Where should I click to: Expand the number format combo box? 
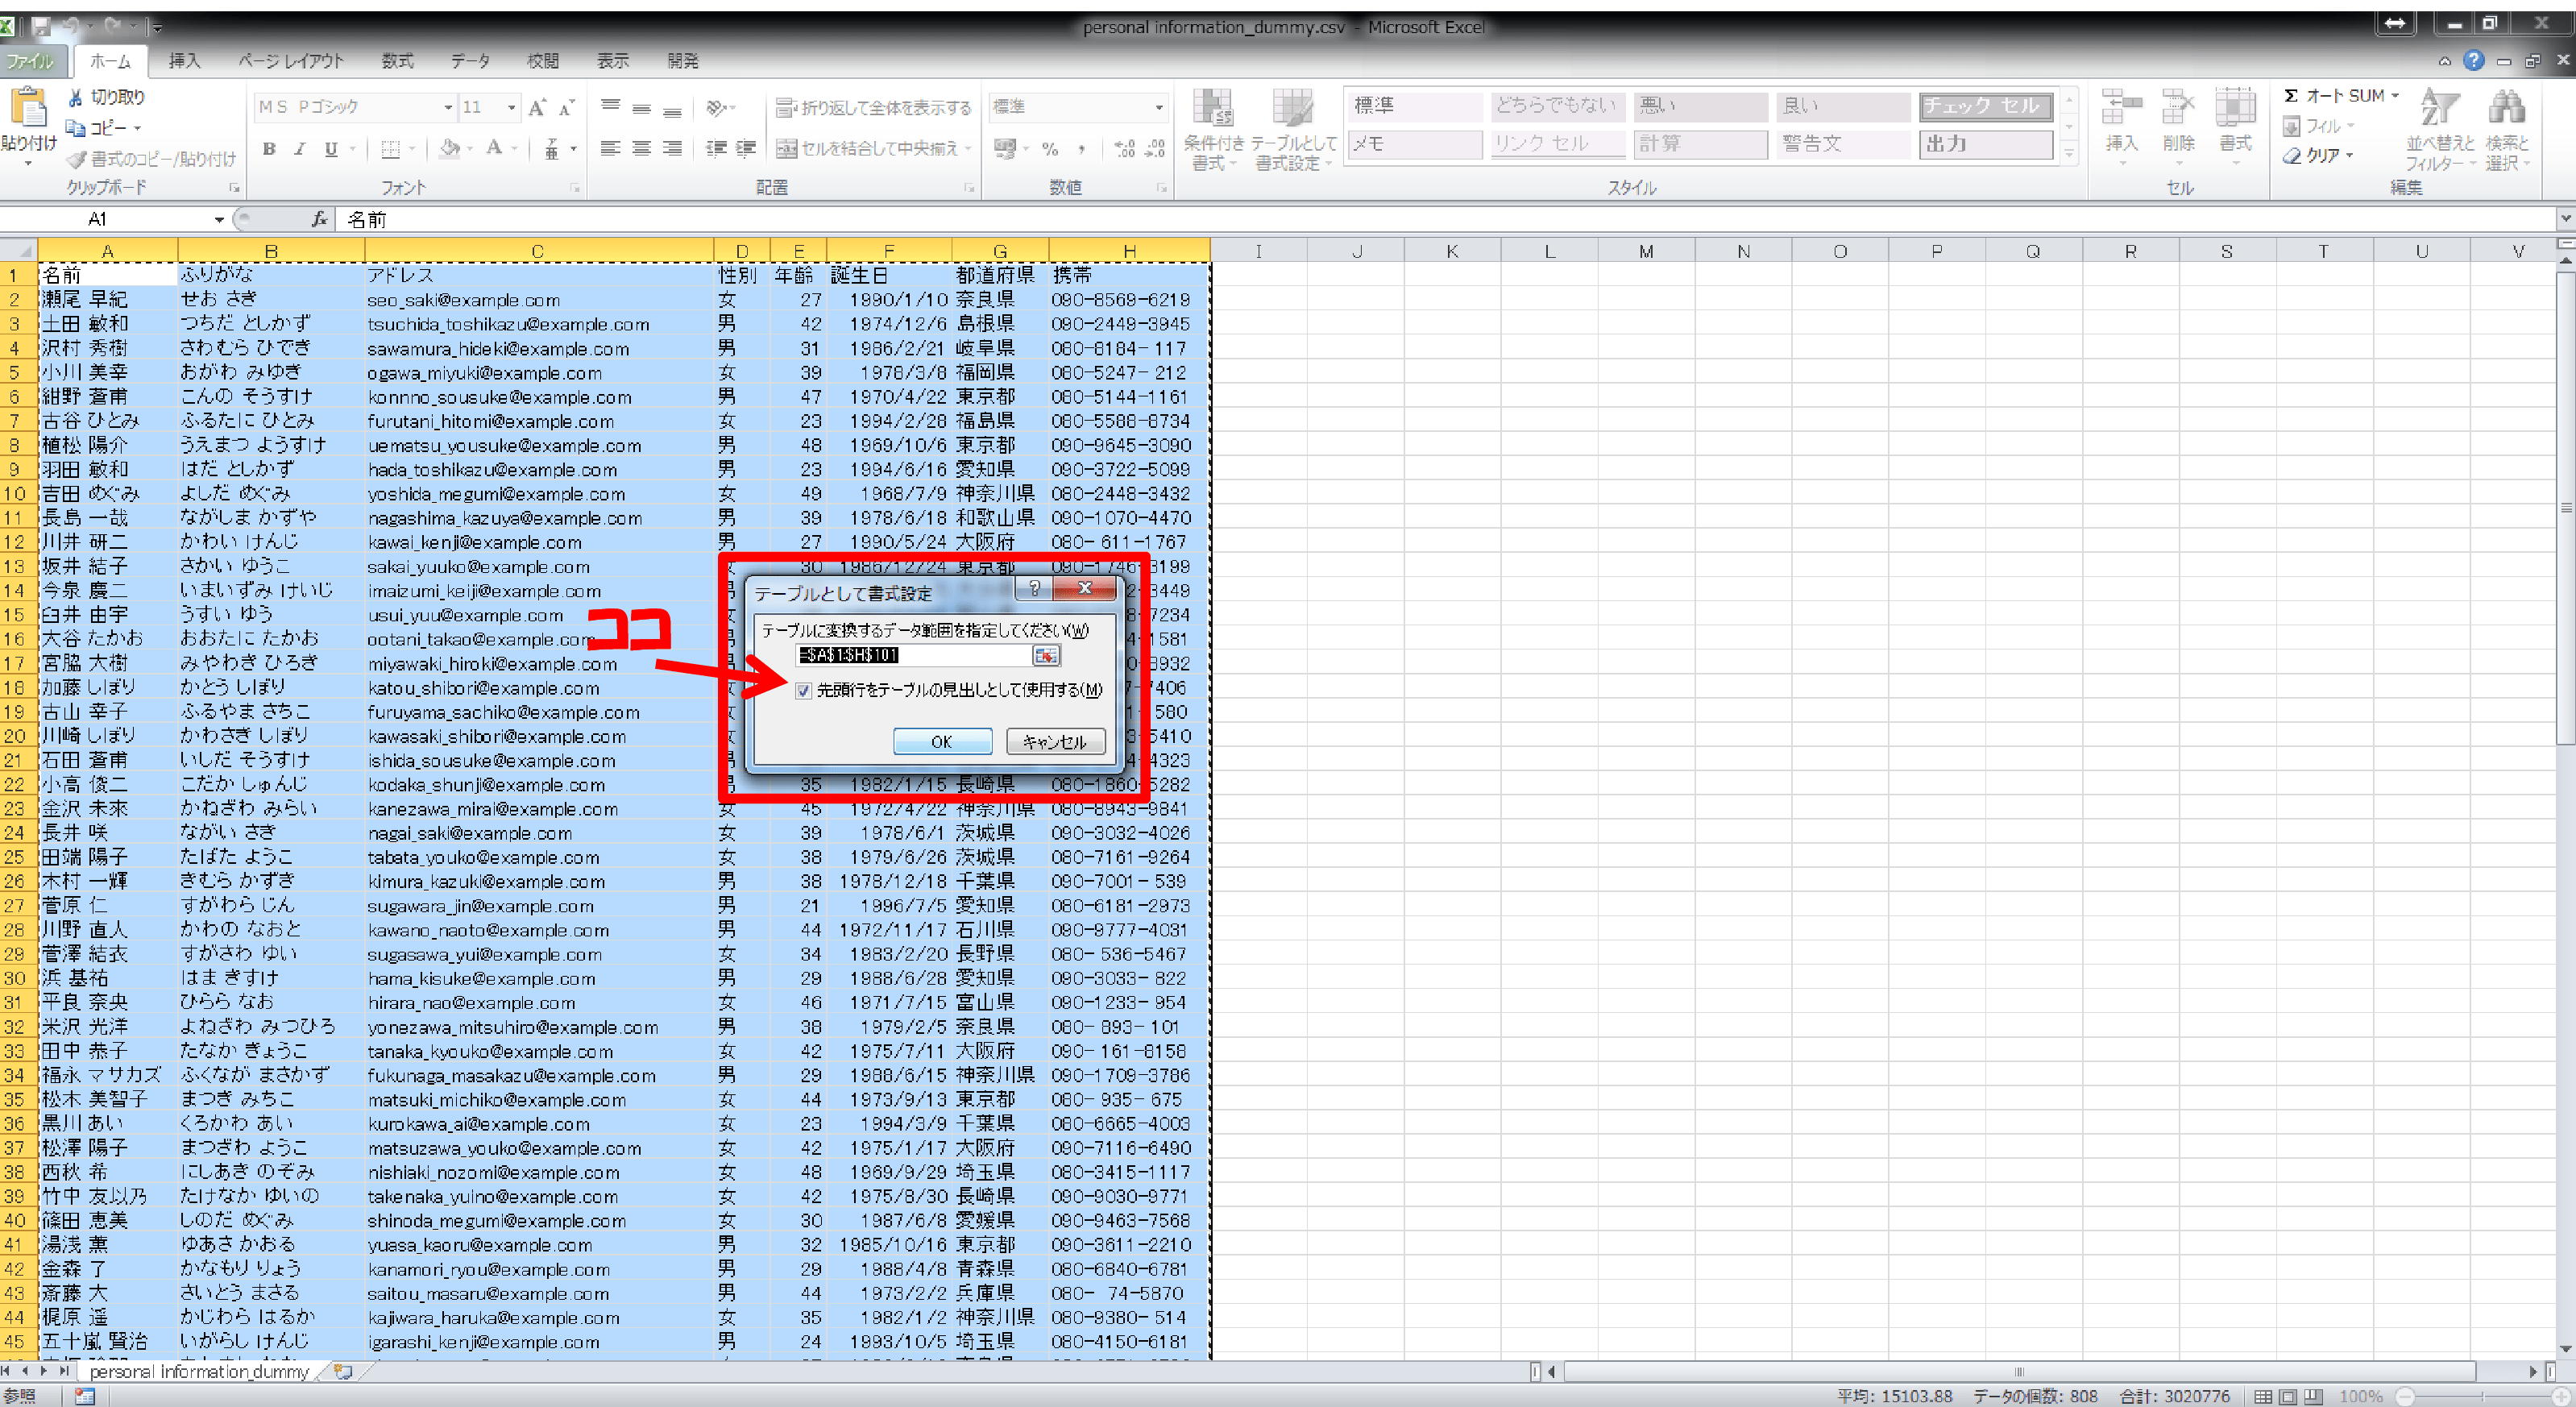point(1158,107)
